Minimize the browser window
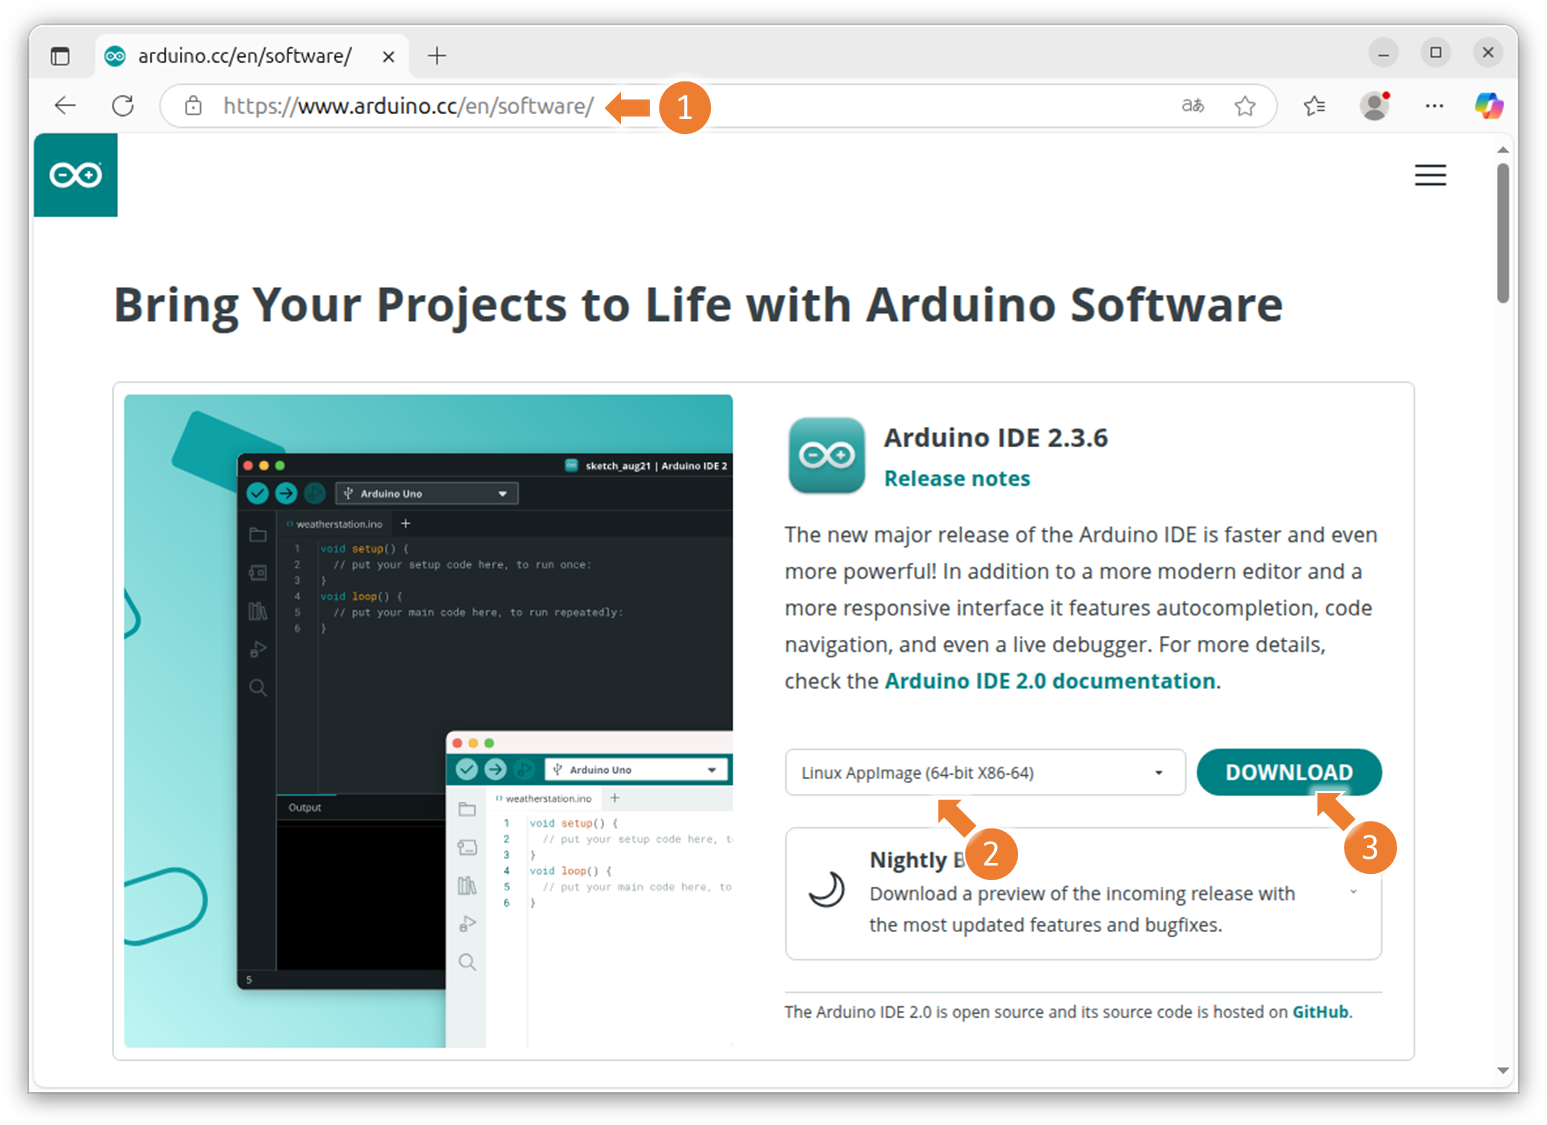Viewport: 1547px width, 1125px height. pos(1384,53)
